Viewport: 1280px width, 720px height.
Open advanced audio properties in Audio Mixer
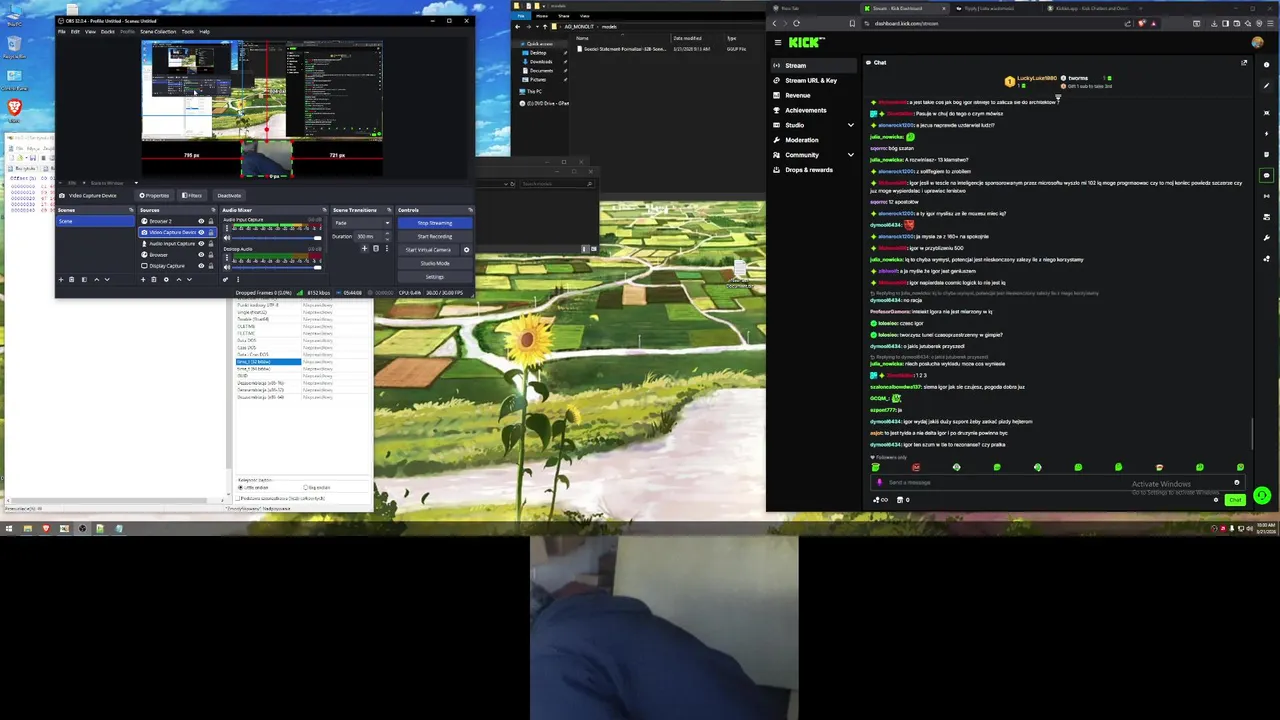tap(225, 279)
